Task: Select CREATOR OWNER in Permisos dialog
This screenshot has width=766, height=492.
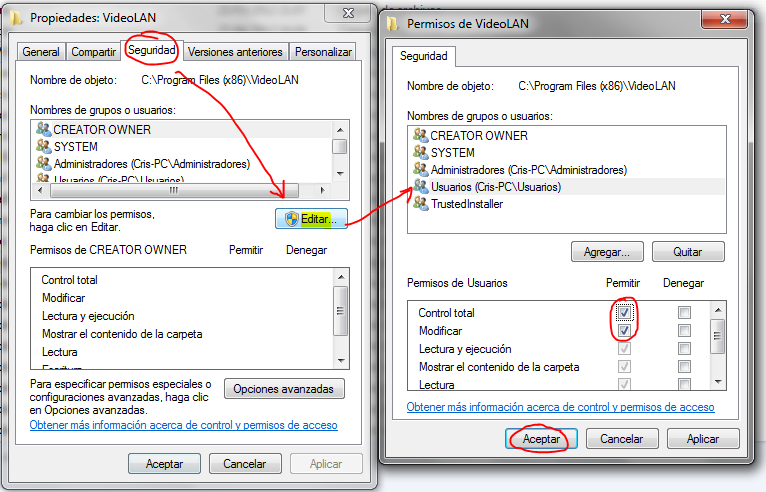Action: point(478,136)
